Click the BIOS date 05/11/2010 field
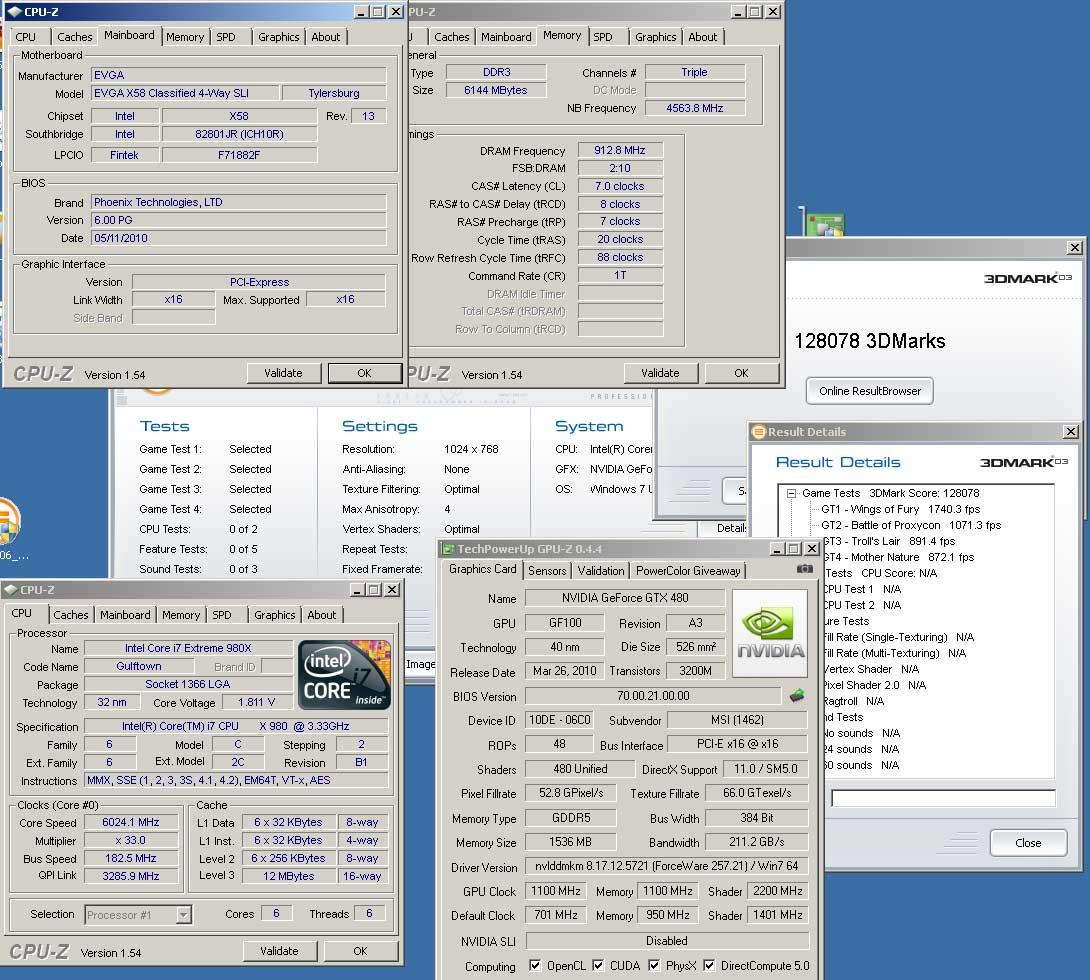The width and height of the screenshot is (1090, 980). click(x=238, y=238)
